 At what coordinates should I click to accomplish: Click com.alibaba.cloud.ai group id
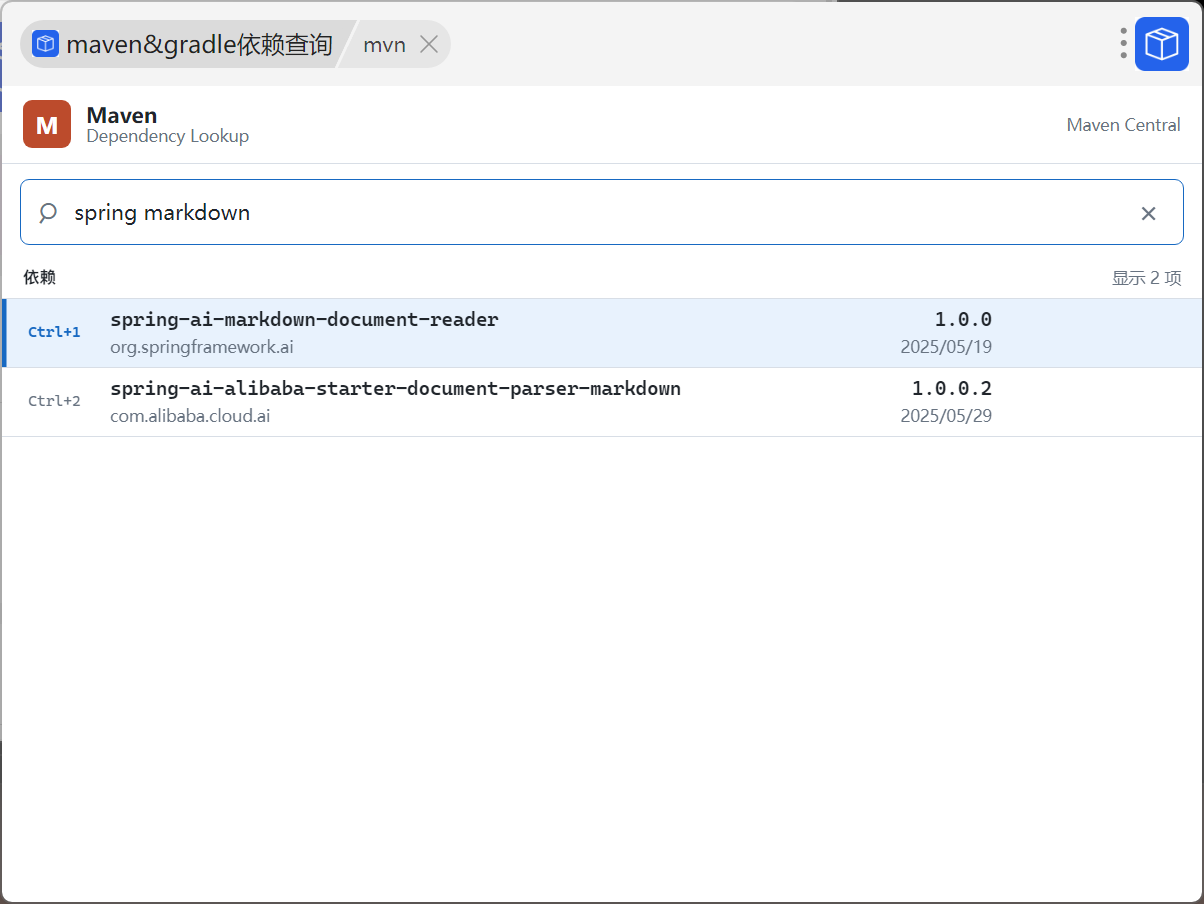[x=190, y=416]
